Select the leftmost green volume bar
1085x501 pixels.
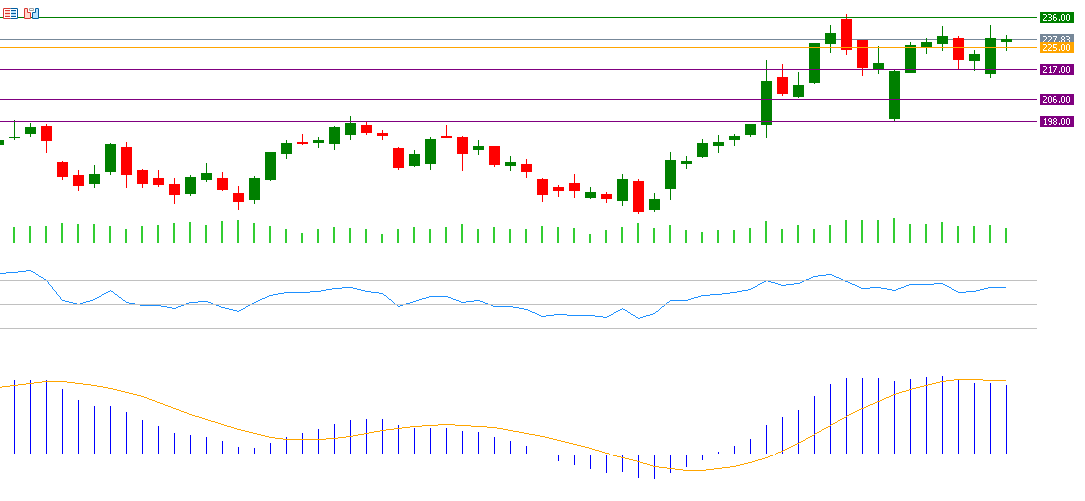point(14,234)
